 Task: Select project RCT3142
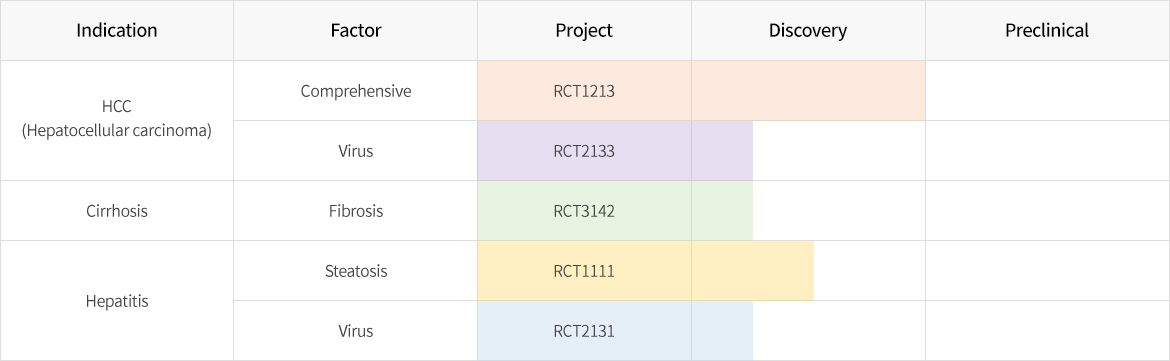click(584, 210)
